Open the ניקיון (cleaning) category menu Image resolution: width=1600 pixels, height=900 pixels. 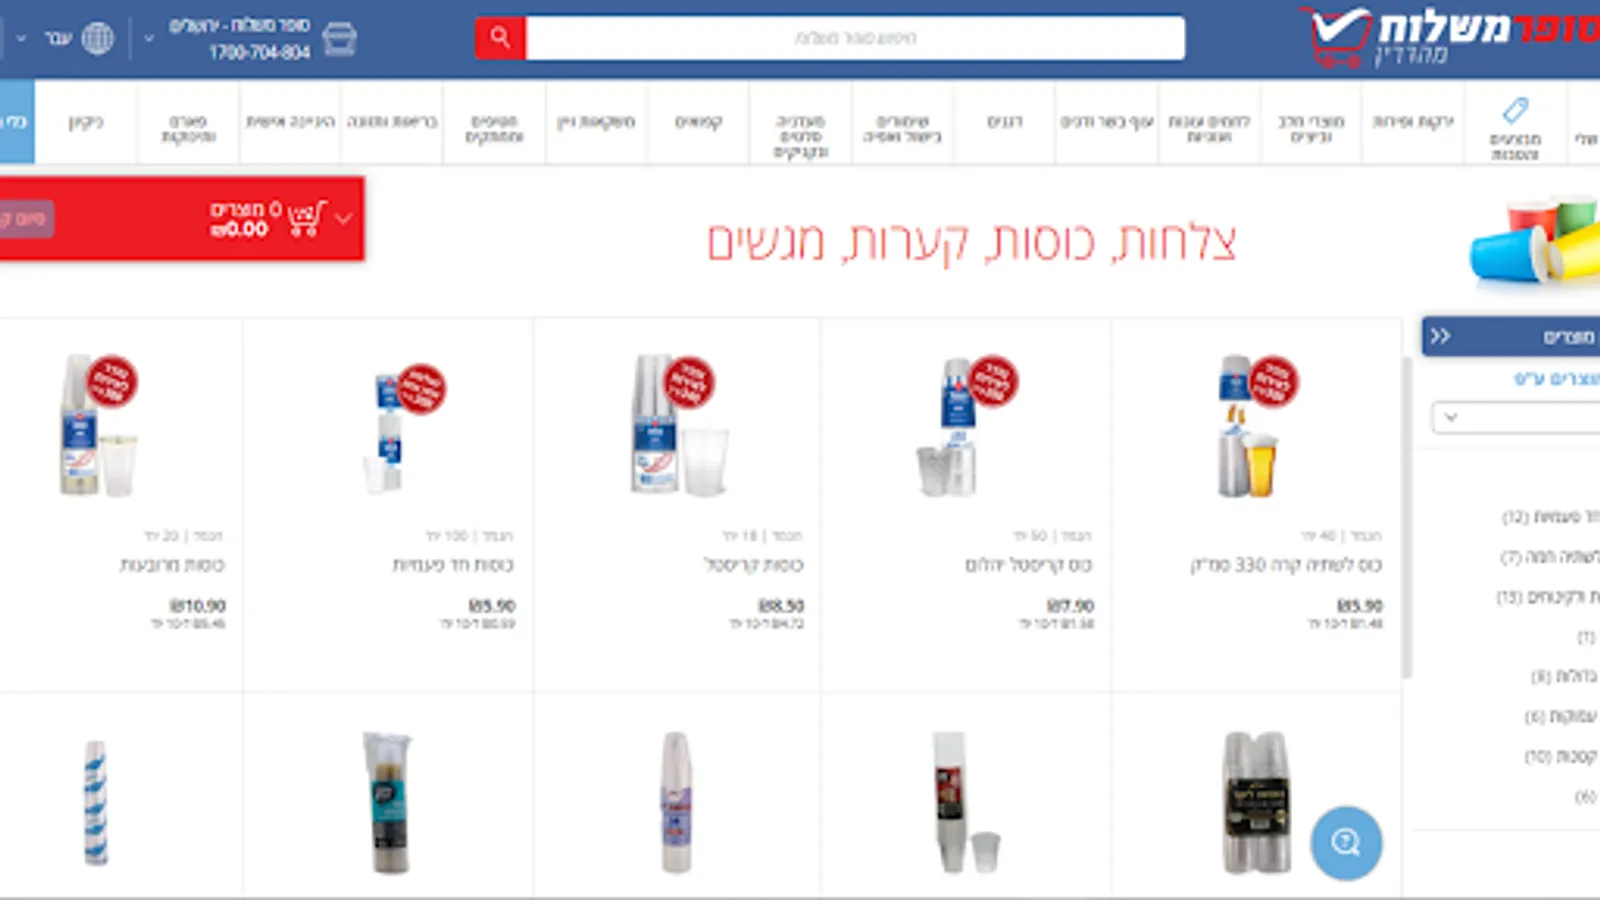point(86,122)
